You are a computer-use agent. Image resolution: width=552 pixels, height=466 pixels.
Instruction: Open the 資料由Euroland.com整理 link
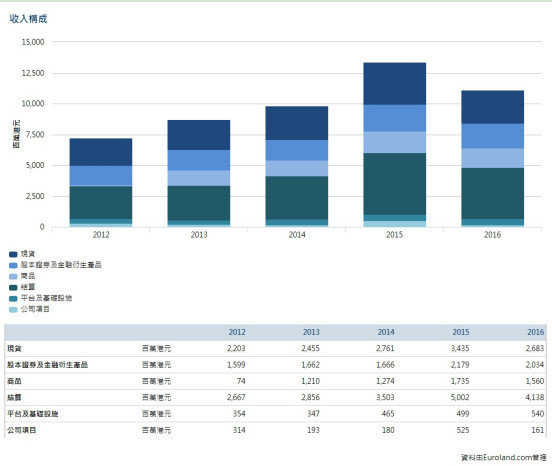coord(503,458)
